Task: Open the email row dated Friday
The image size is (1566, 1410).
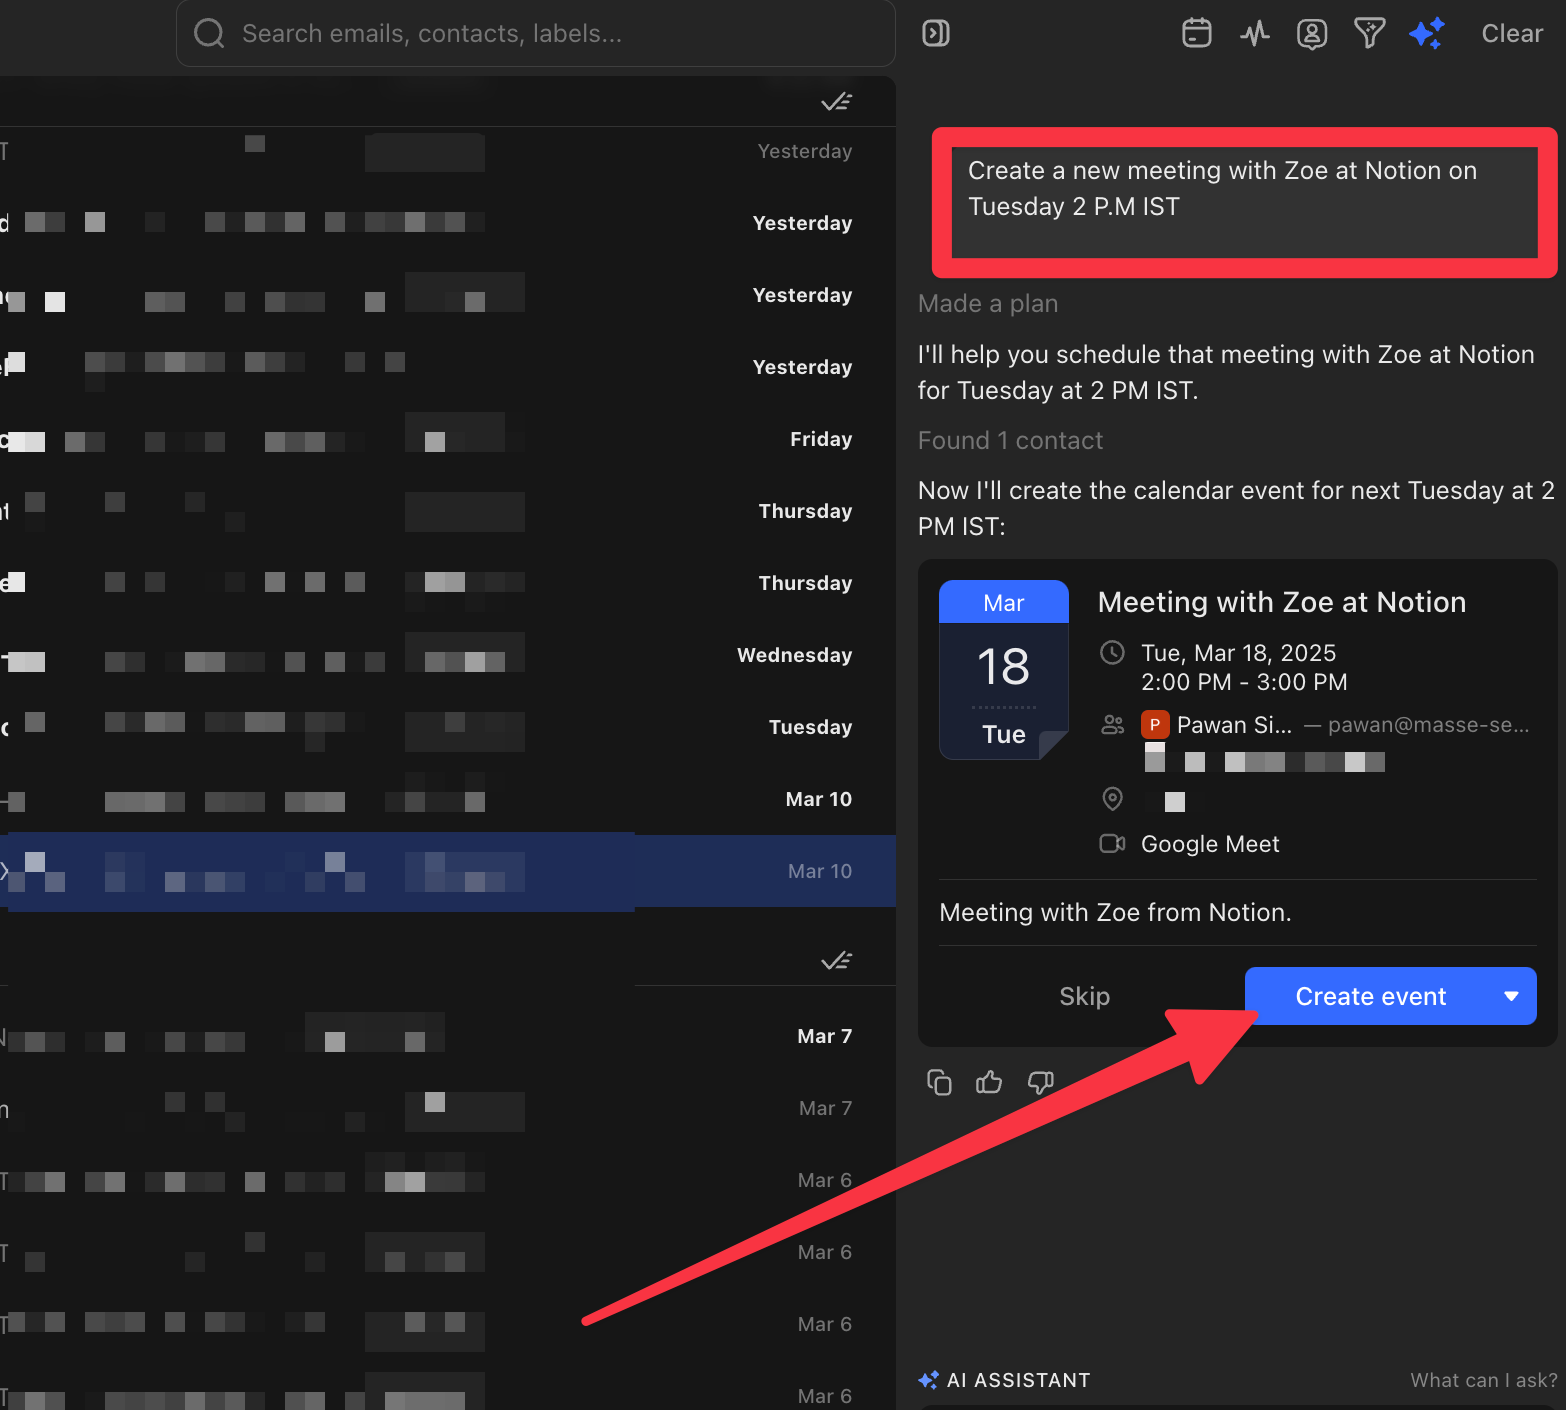Action: coord(448,439)
